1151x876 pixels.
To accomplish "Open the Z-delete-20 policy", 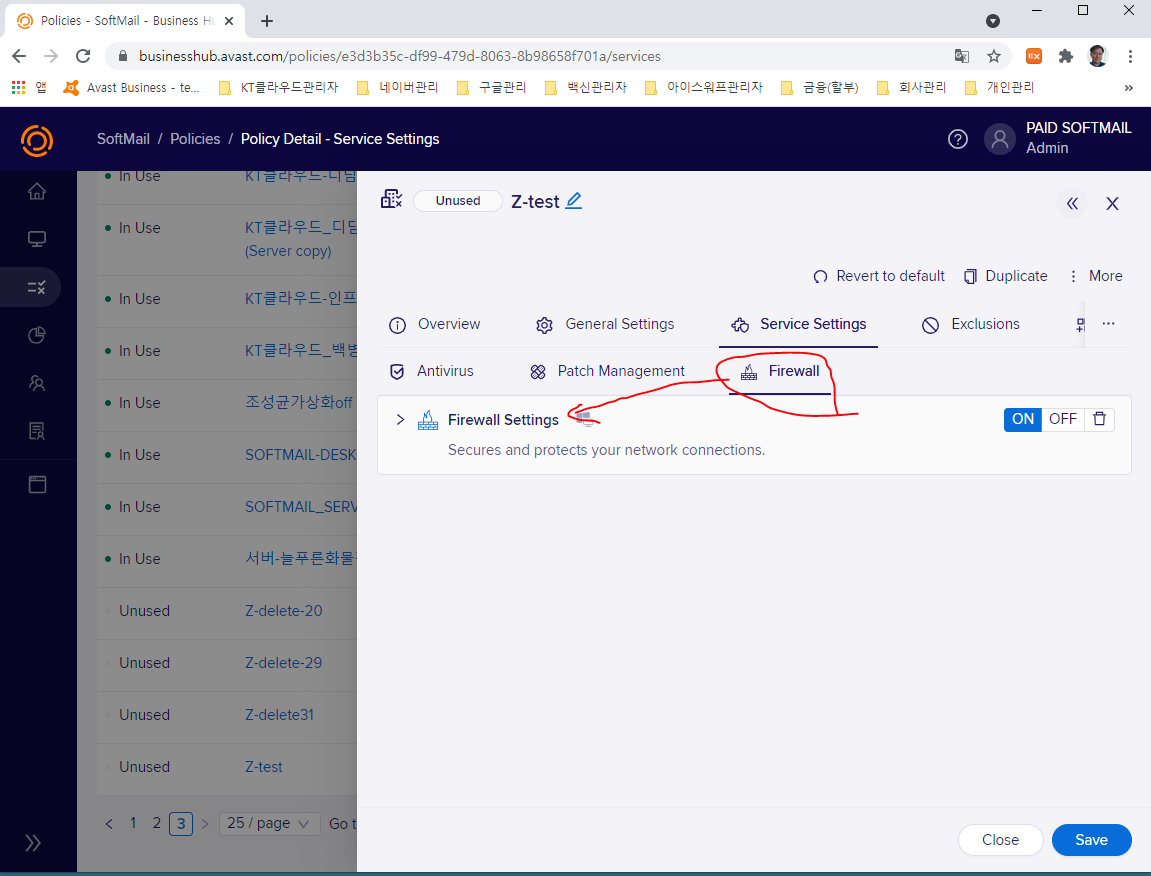I will point(283,611).
